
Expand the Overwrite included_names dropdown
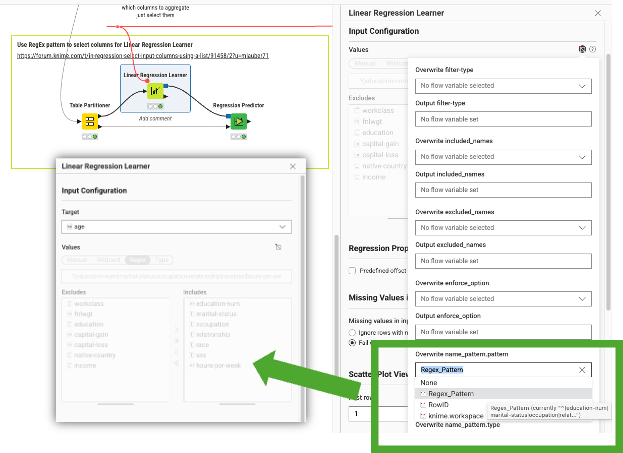pos(504,157)
